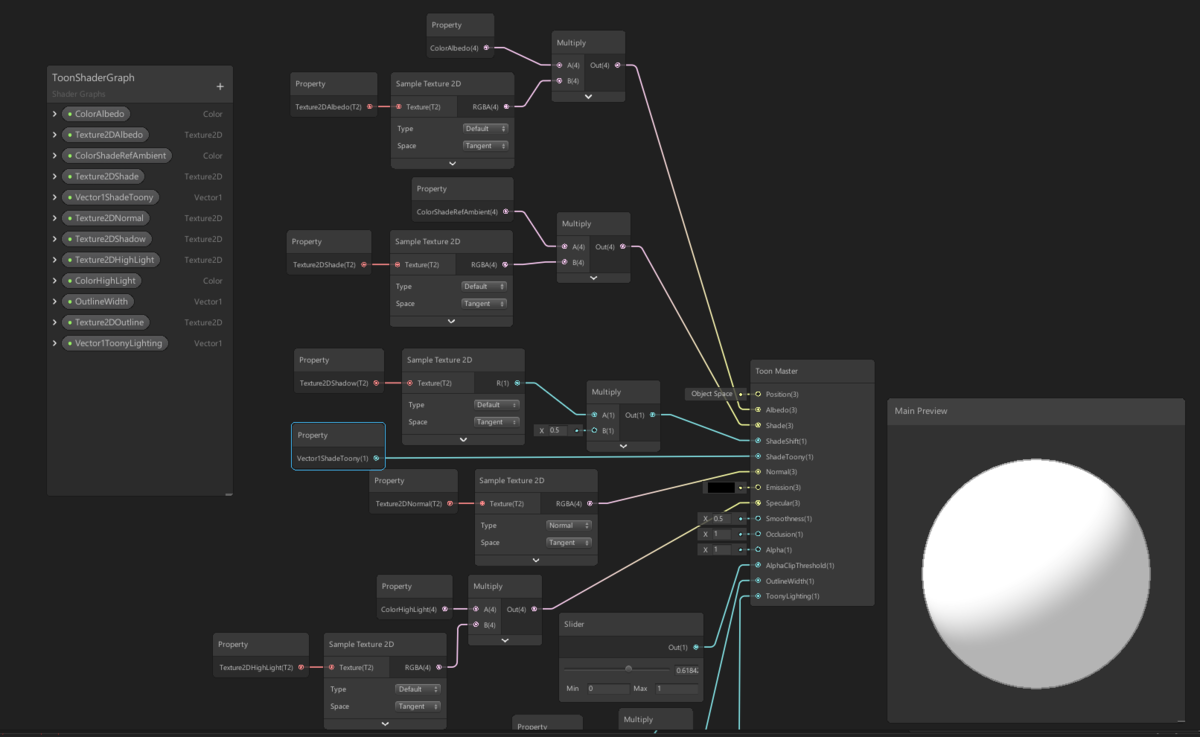
Task: Select the Toon Master node header
Action: pos(812,371)
